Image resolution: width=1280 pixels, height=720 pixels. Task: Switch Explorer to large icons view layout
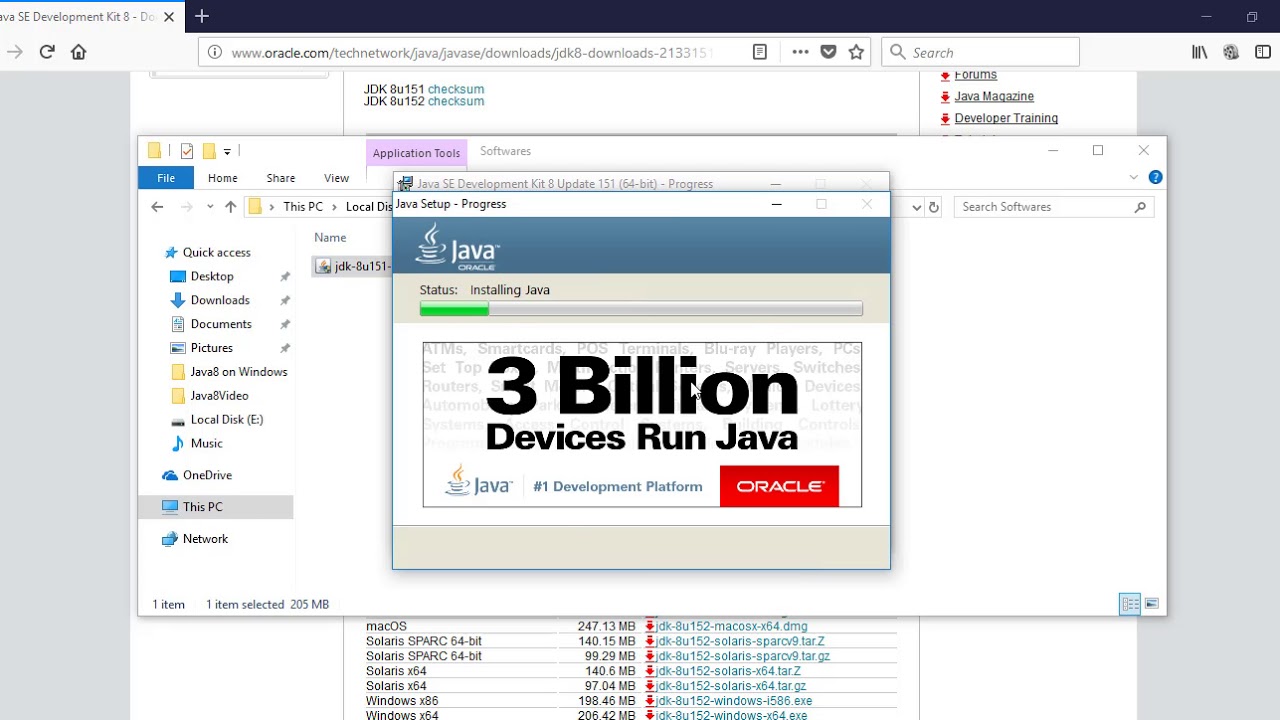[1151, 604]
